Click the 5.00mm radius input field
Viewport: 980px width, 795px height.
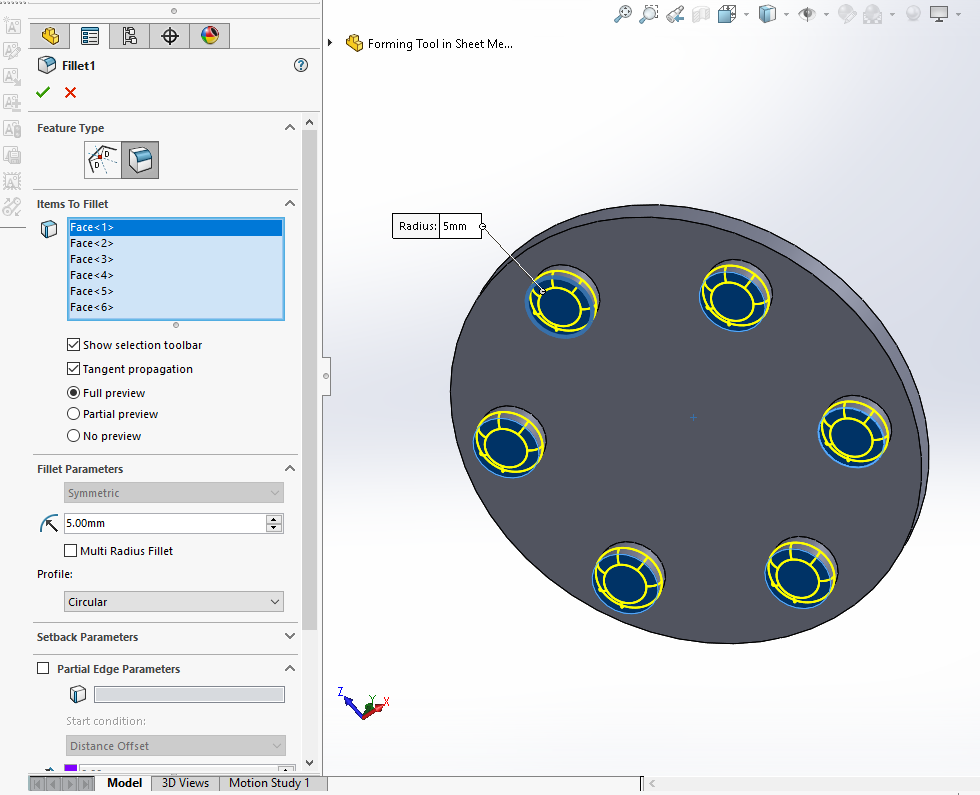163,523
